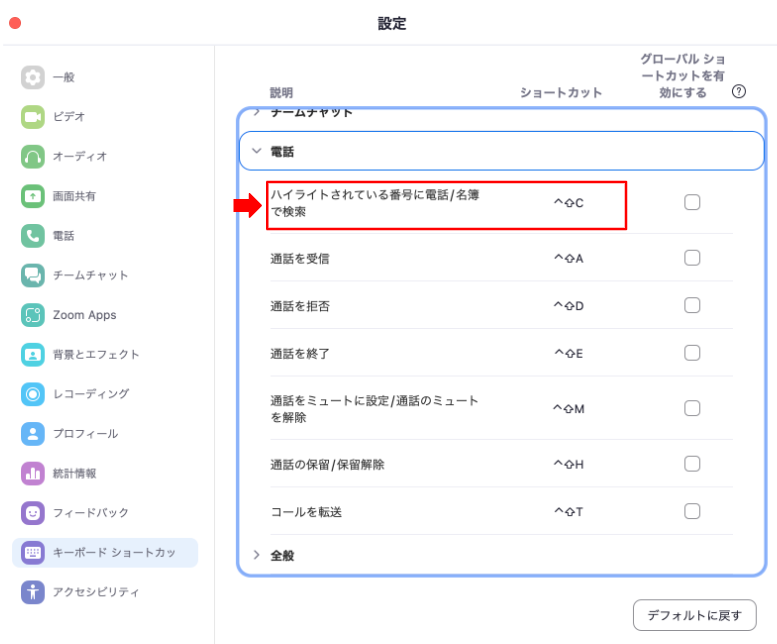Select the 全般 section header label
Image resolution: width=777 pixels, height=644 pixels.
point(282,556)
